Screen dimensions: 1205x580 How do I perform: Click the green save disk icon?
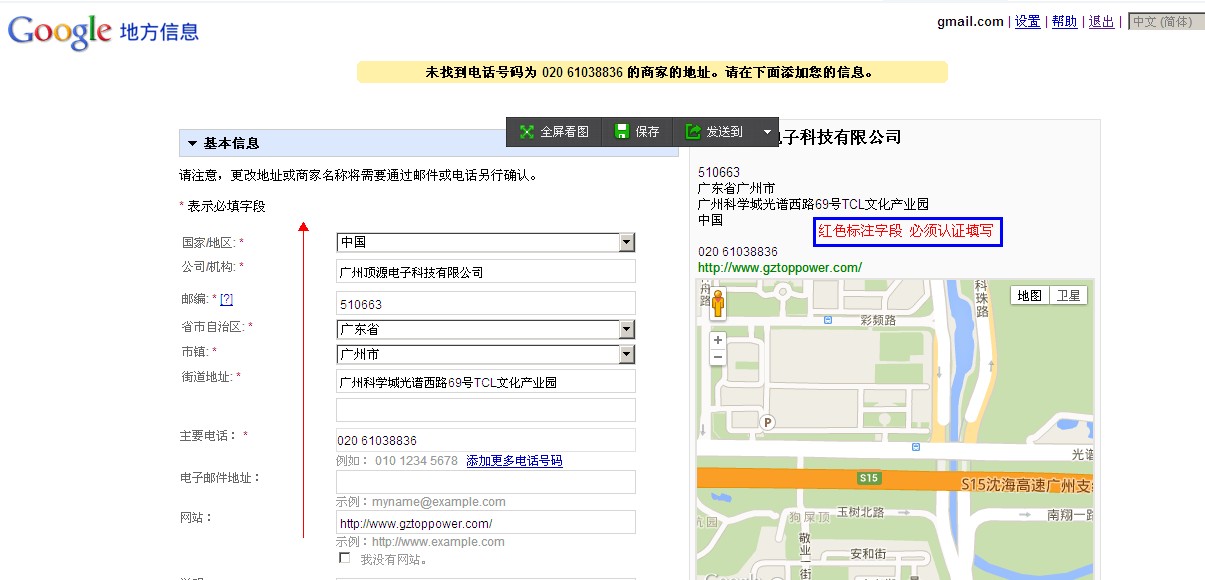(622, 132)
